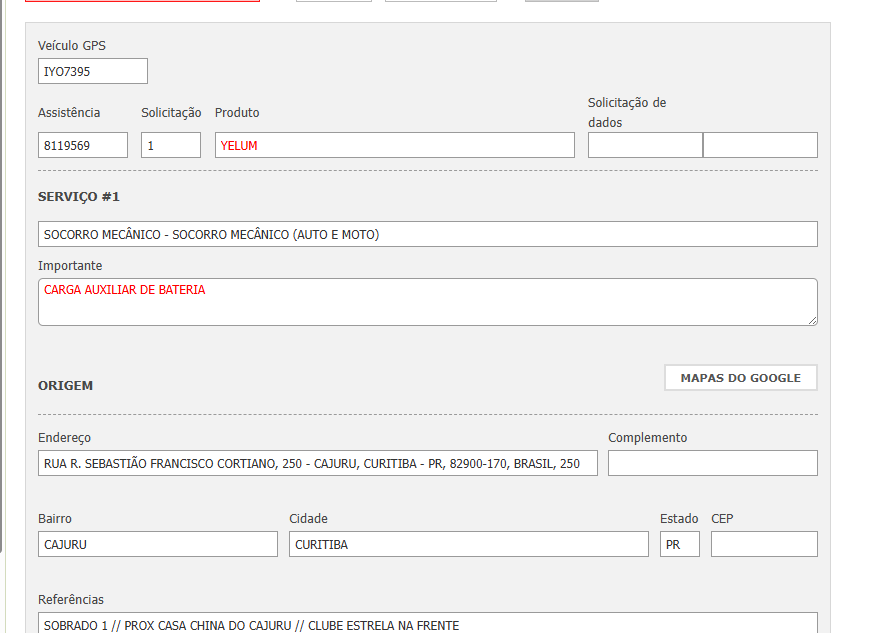Focus the empty CEP field
The image size is (885, 633).
[x=764, y=544]
